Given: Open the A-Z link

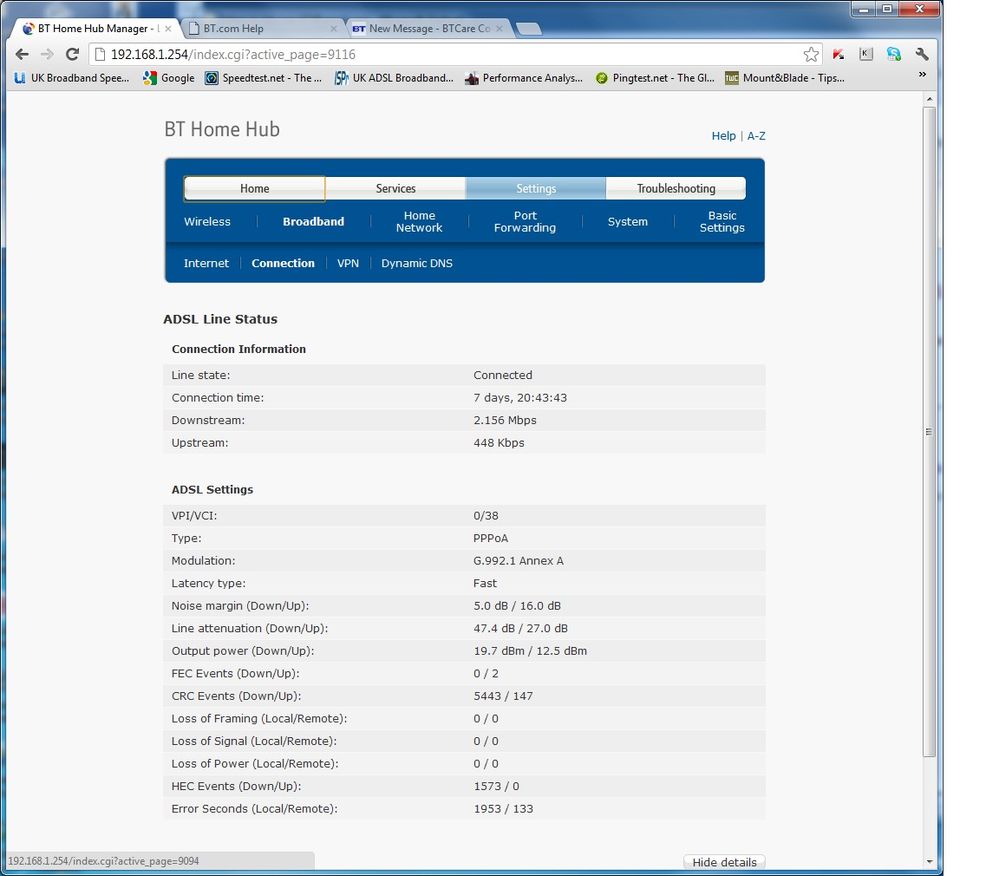Looking at the screenshot, I should tap(756, 136).
